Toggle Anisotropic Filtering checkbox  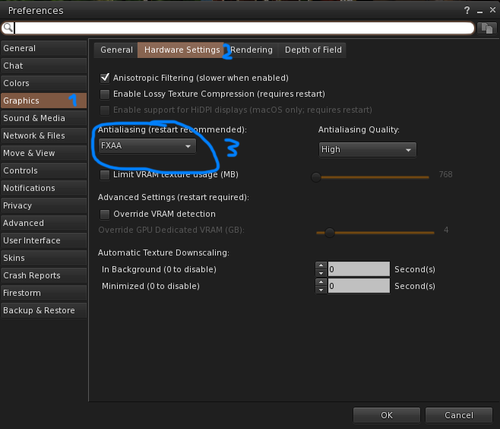point(105,78)
